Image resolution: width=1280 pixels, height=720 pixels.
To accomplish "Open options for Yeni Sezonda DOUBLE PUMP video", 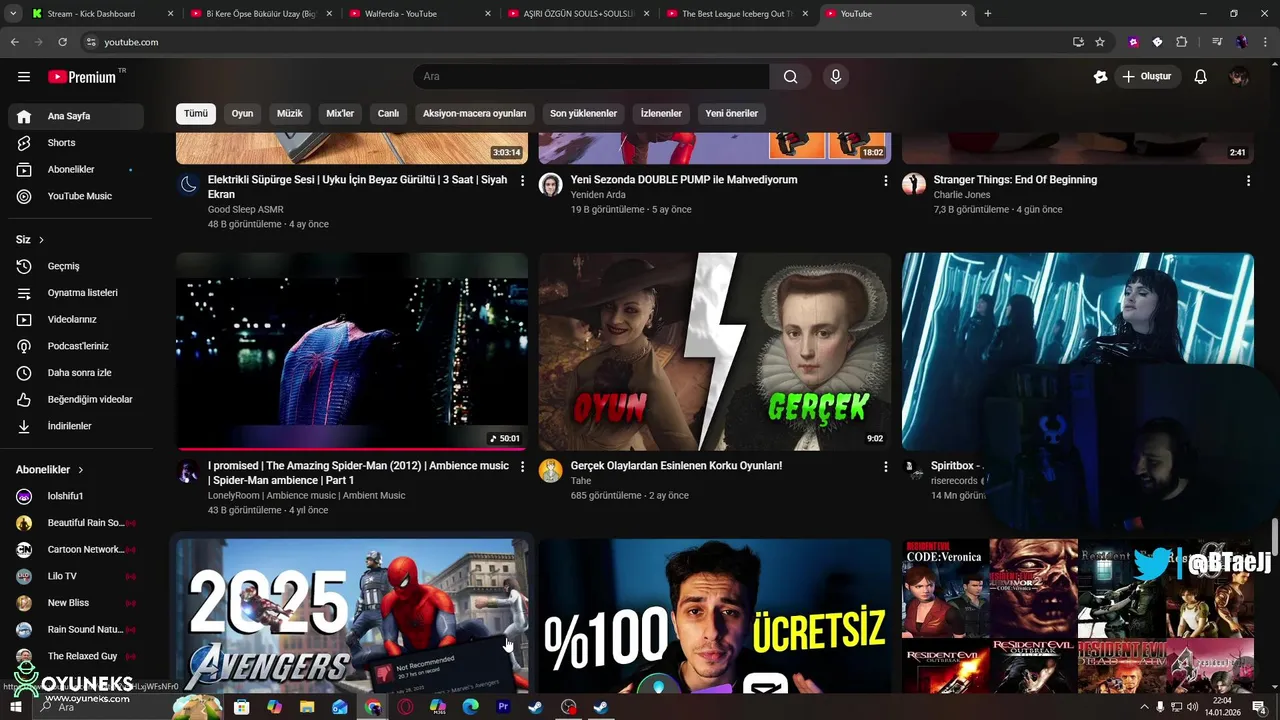I will (x=885, y=181).
